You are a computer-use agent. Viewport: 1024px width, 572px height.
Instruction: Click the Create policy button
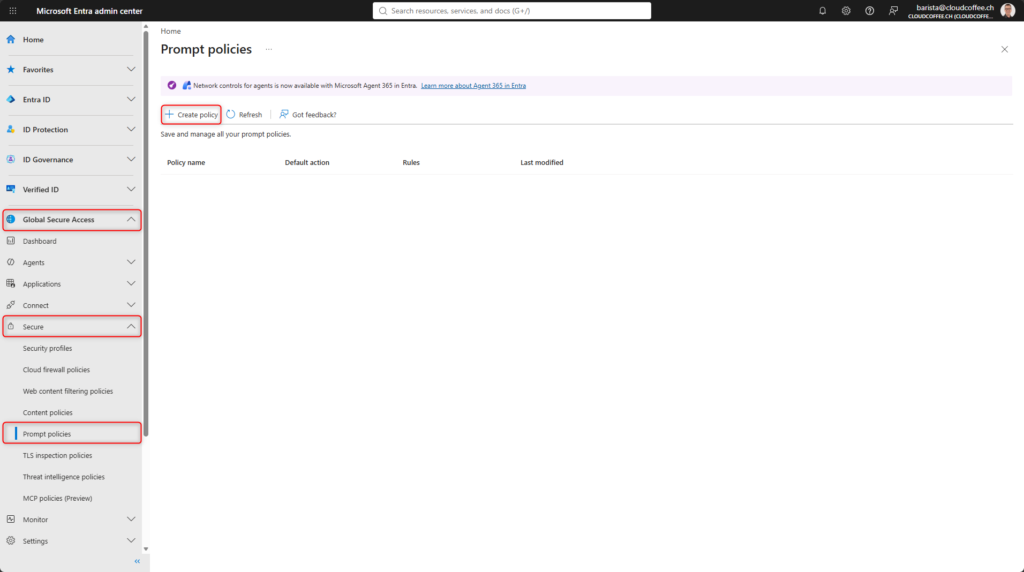coord(191,114)
